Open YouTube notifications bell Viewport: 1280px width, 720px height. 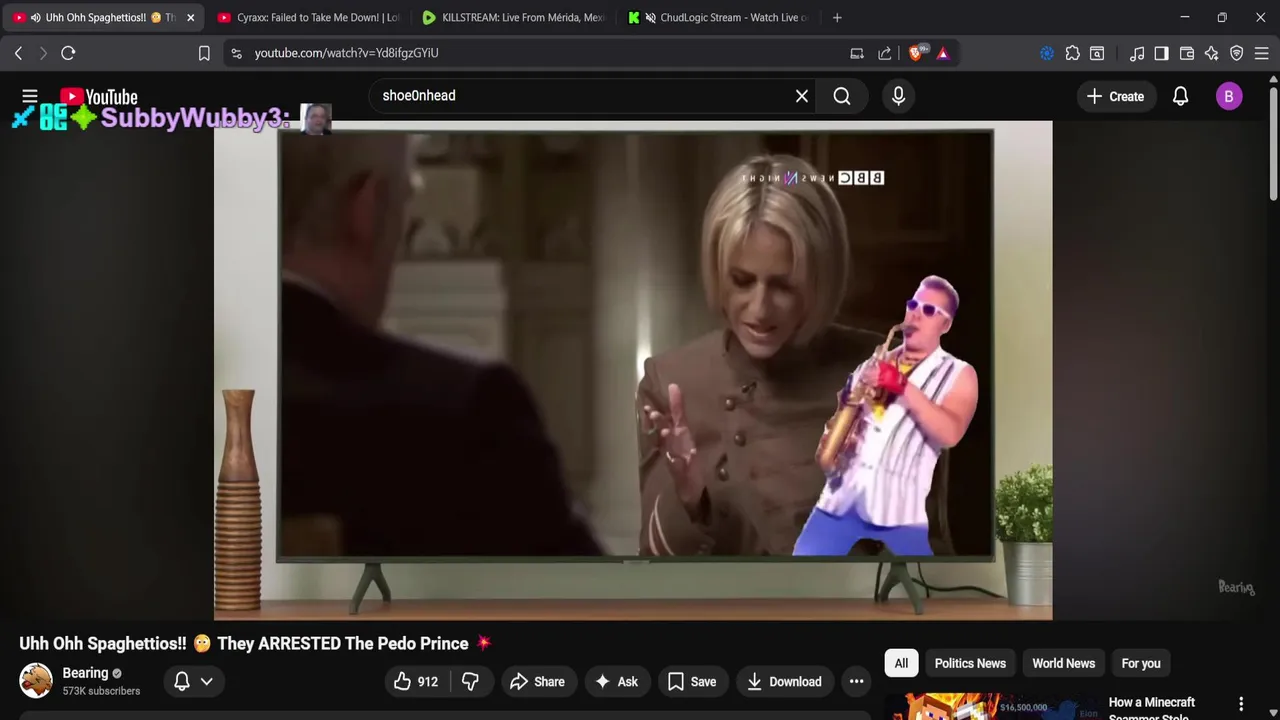[x=1181, y=96]
